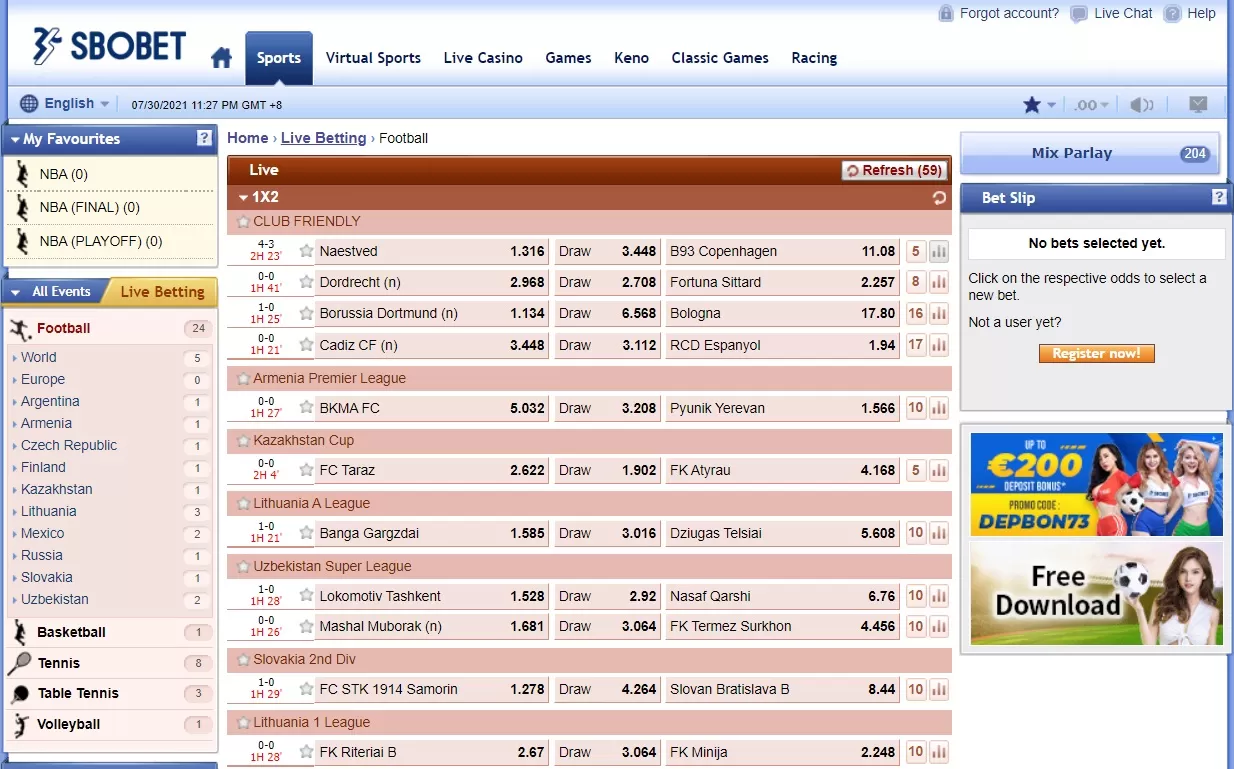Click the sound speaker icon in toolbar

[1141, 105]
